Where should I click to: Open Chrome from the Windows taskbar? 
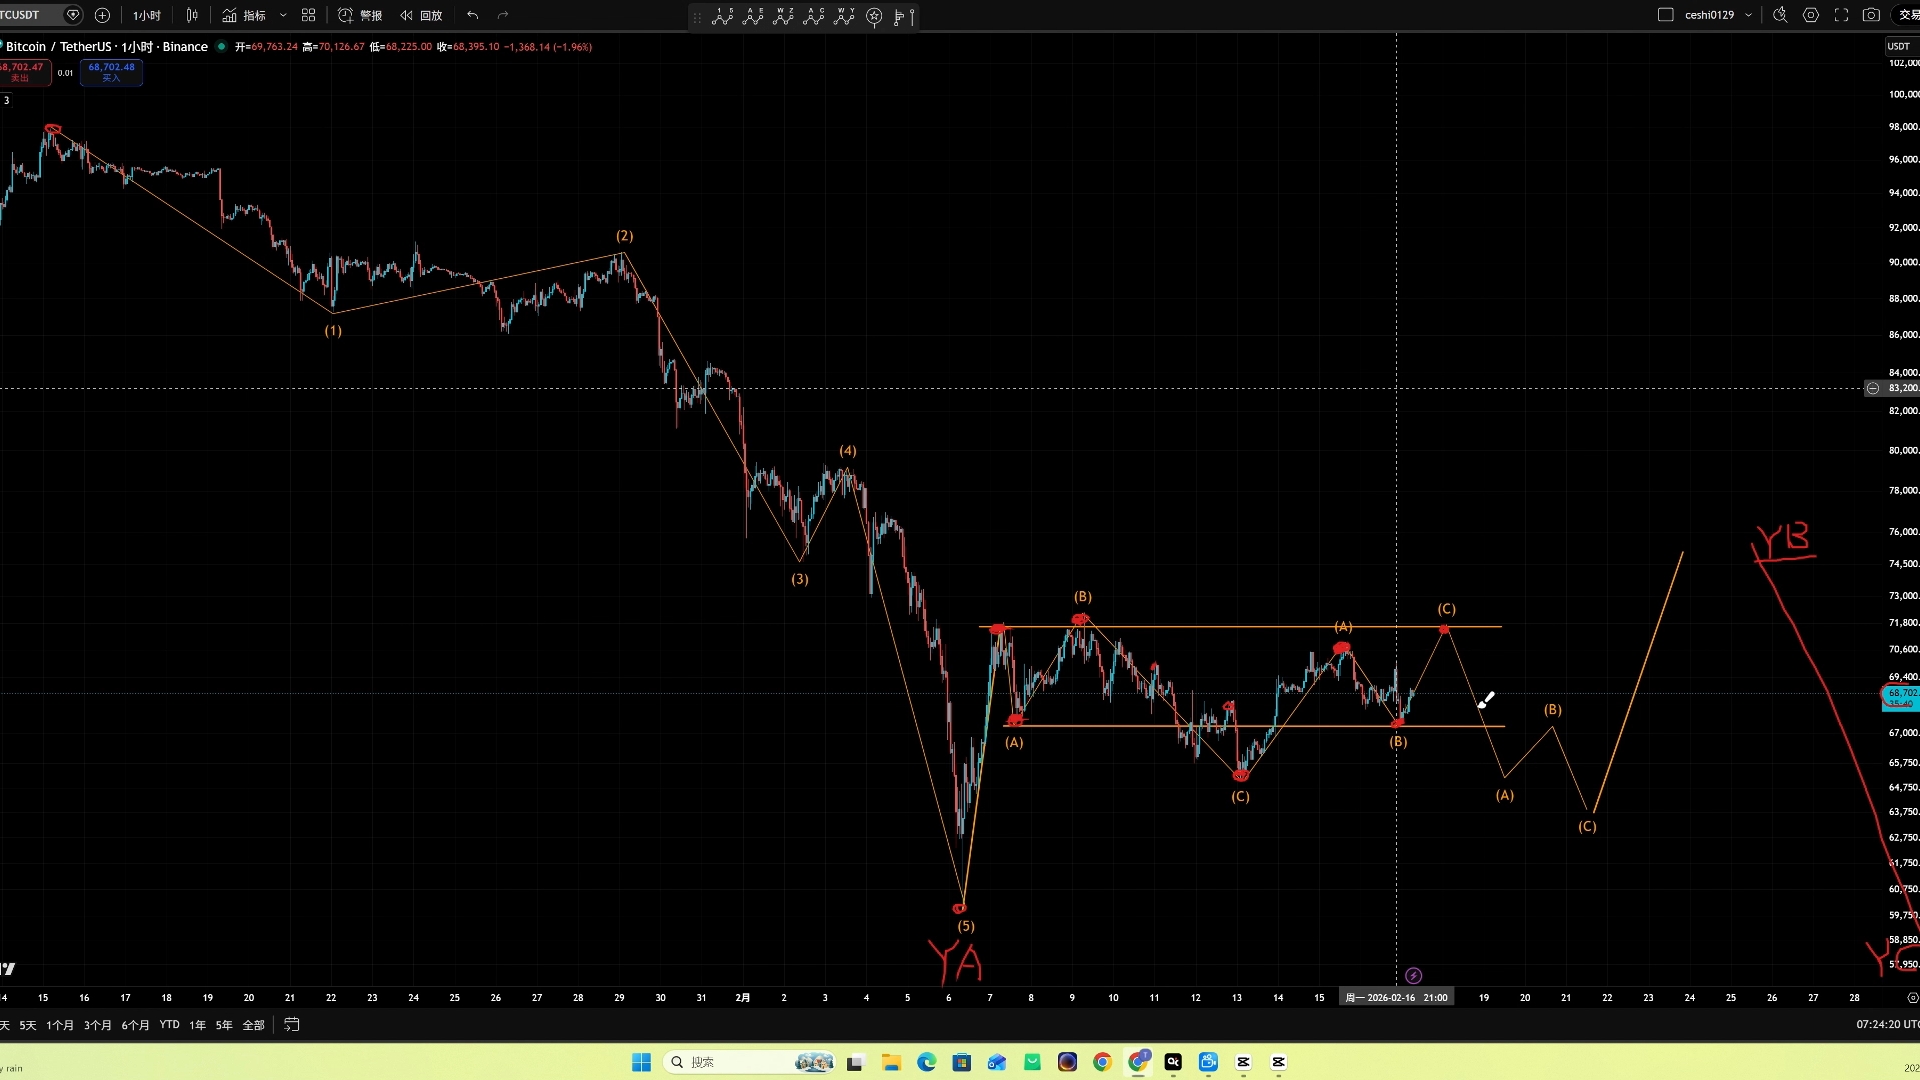pyautogui.click(x=1102, y=1062)
